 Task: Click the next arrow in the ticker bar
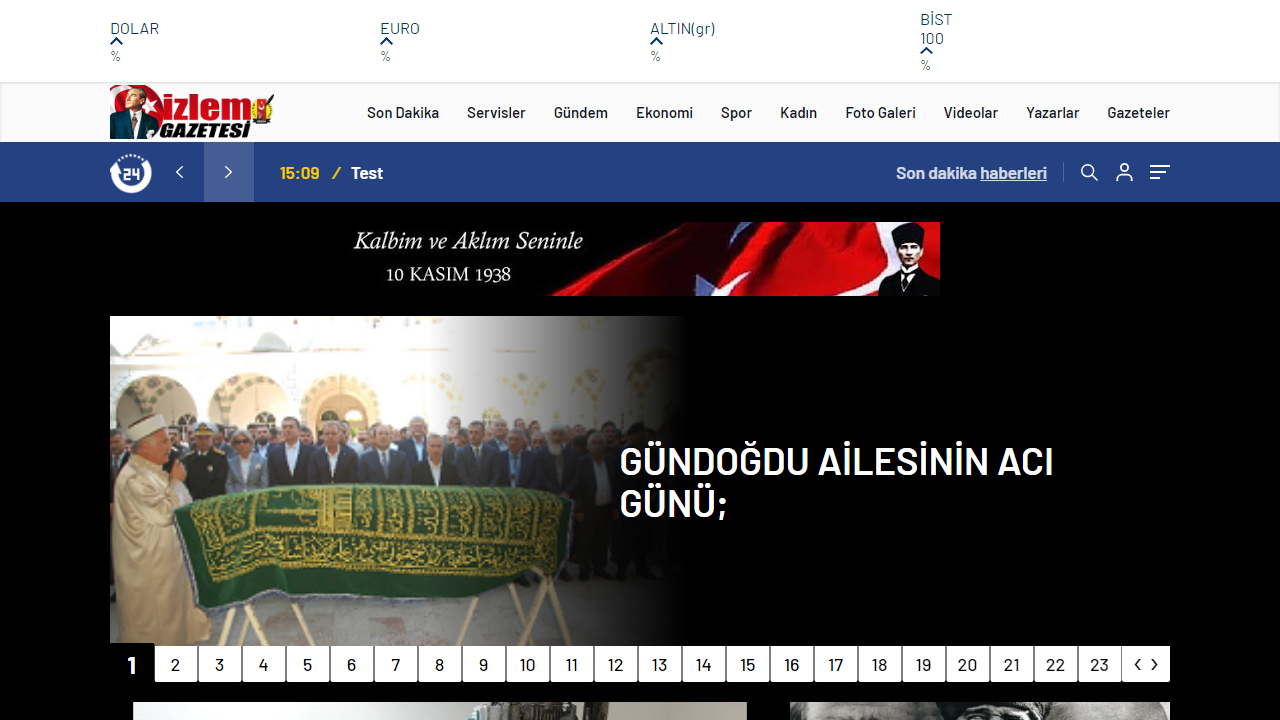coord(229,172)
